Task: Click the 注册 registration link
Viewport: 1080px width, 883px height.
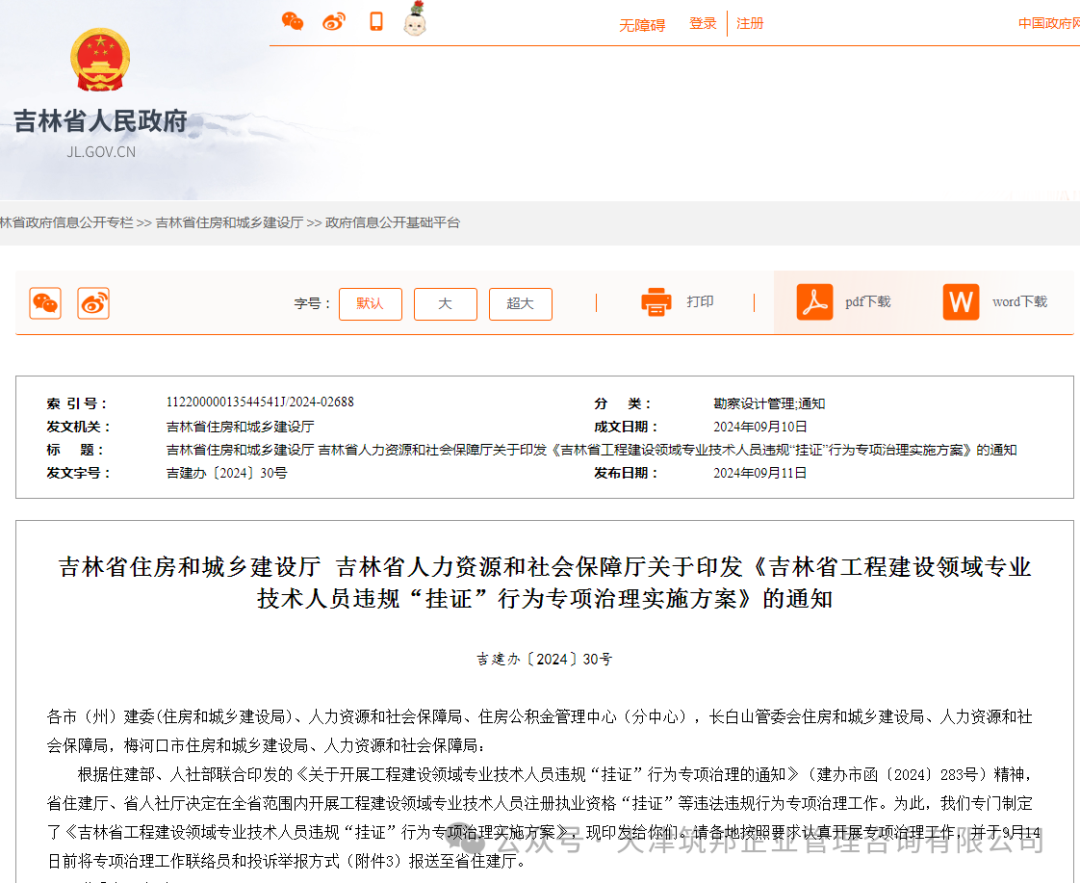Action: tap(750, 24)
